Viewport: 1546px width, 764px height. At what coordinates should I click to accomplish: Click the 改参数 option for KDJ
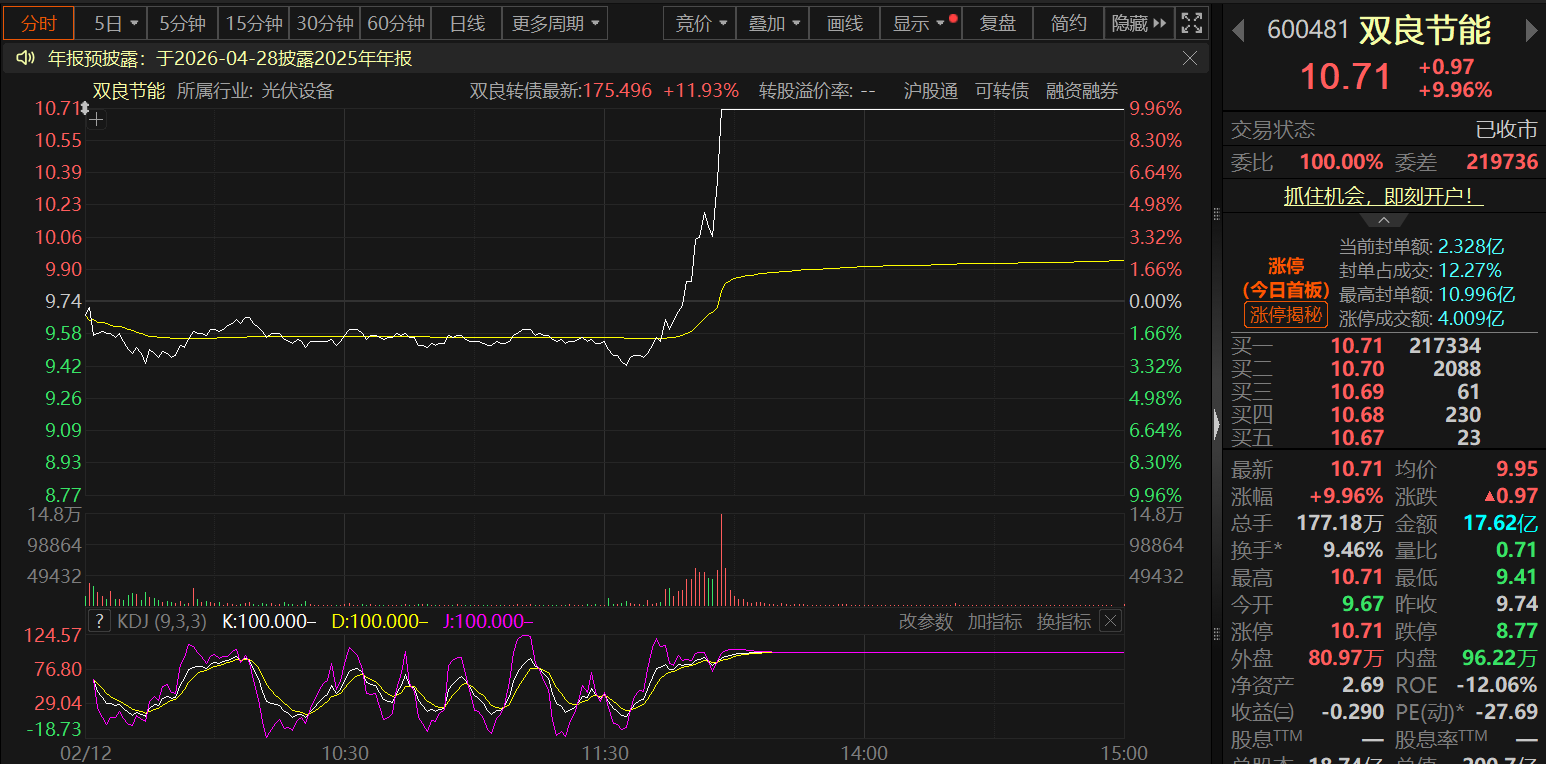pos(926,621)
